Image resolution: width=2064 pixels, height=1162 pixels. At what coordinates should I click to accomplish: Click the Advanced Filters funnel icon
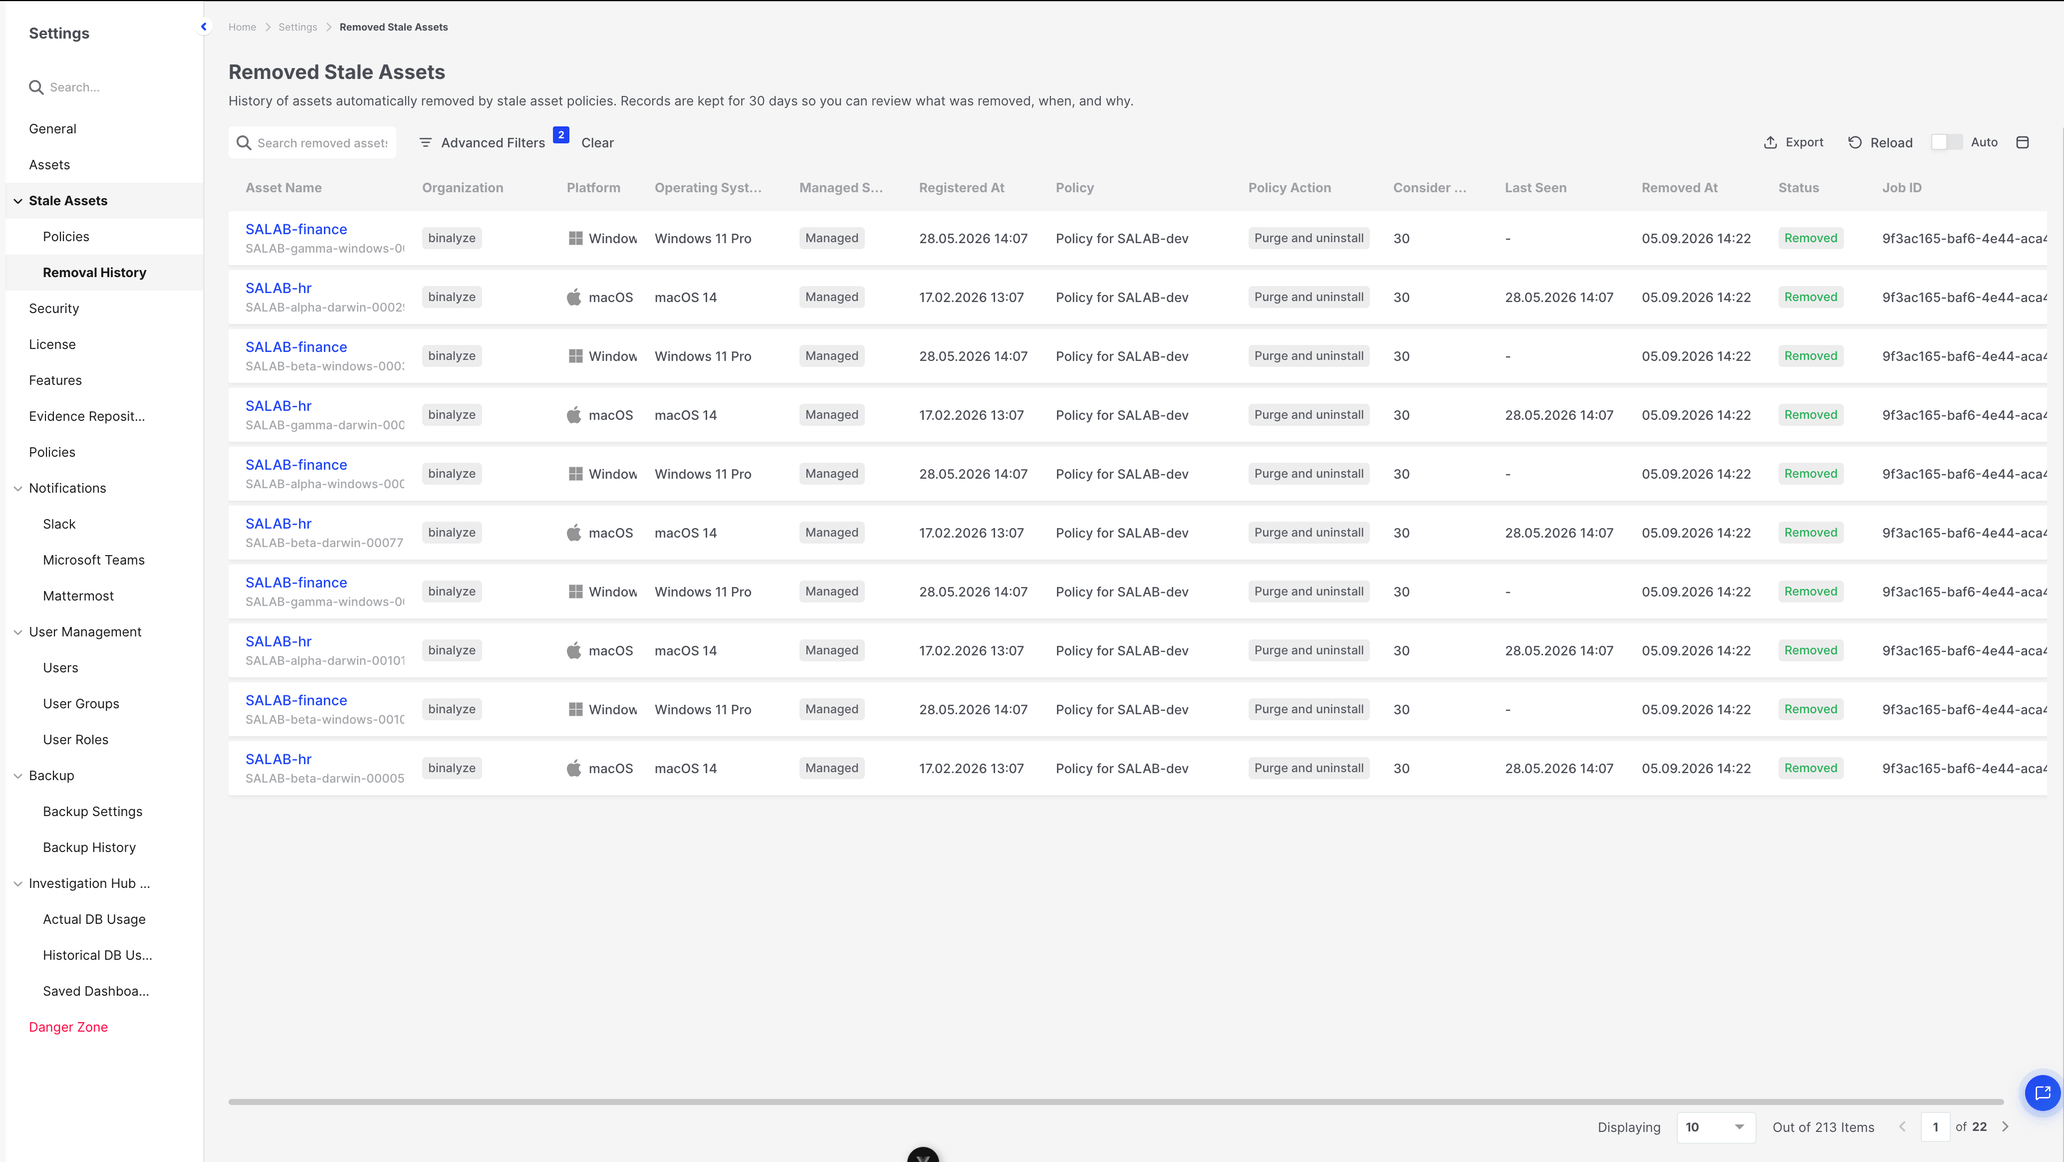[x=425, y=143]
